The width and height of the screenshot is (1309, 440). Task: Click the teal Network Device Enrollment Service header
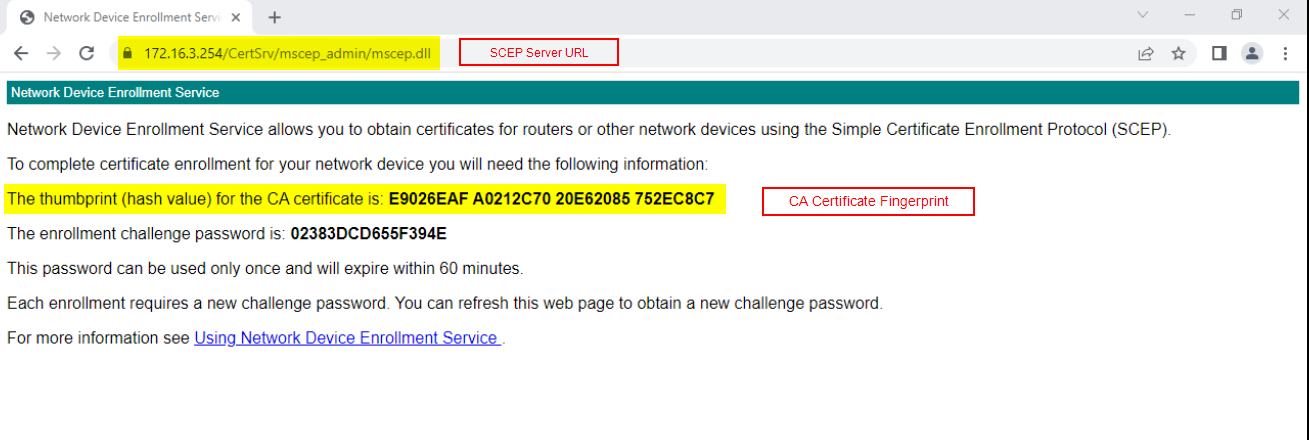pos(654,92)
